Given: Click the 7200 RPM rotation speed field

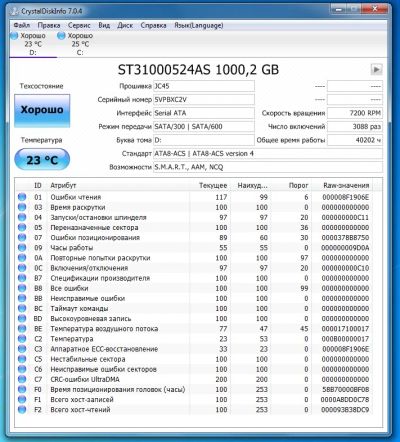Looking at the screenshot, I should pos(355,113).
